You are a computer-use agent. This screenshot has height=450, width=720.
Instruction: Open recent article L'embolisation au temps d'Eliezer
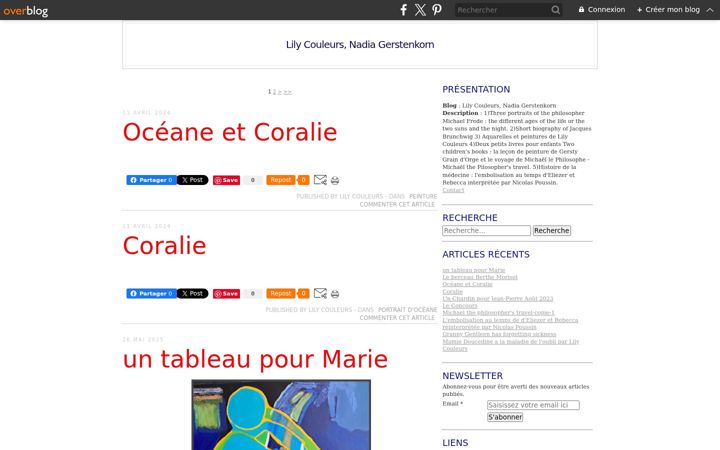tap(510, 324)
